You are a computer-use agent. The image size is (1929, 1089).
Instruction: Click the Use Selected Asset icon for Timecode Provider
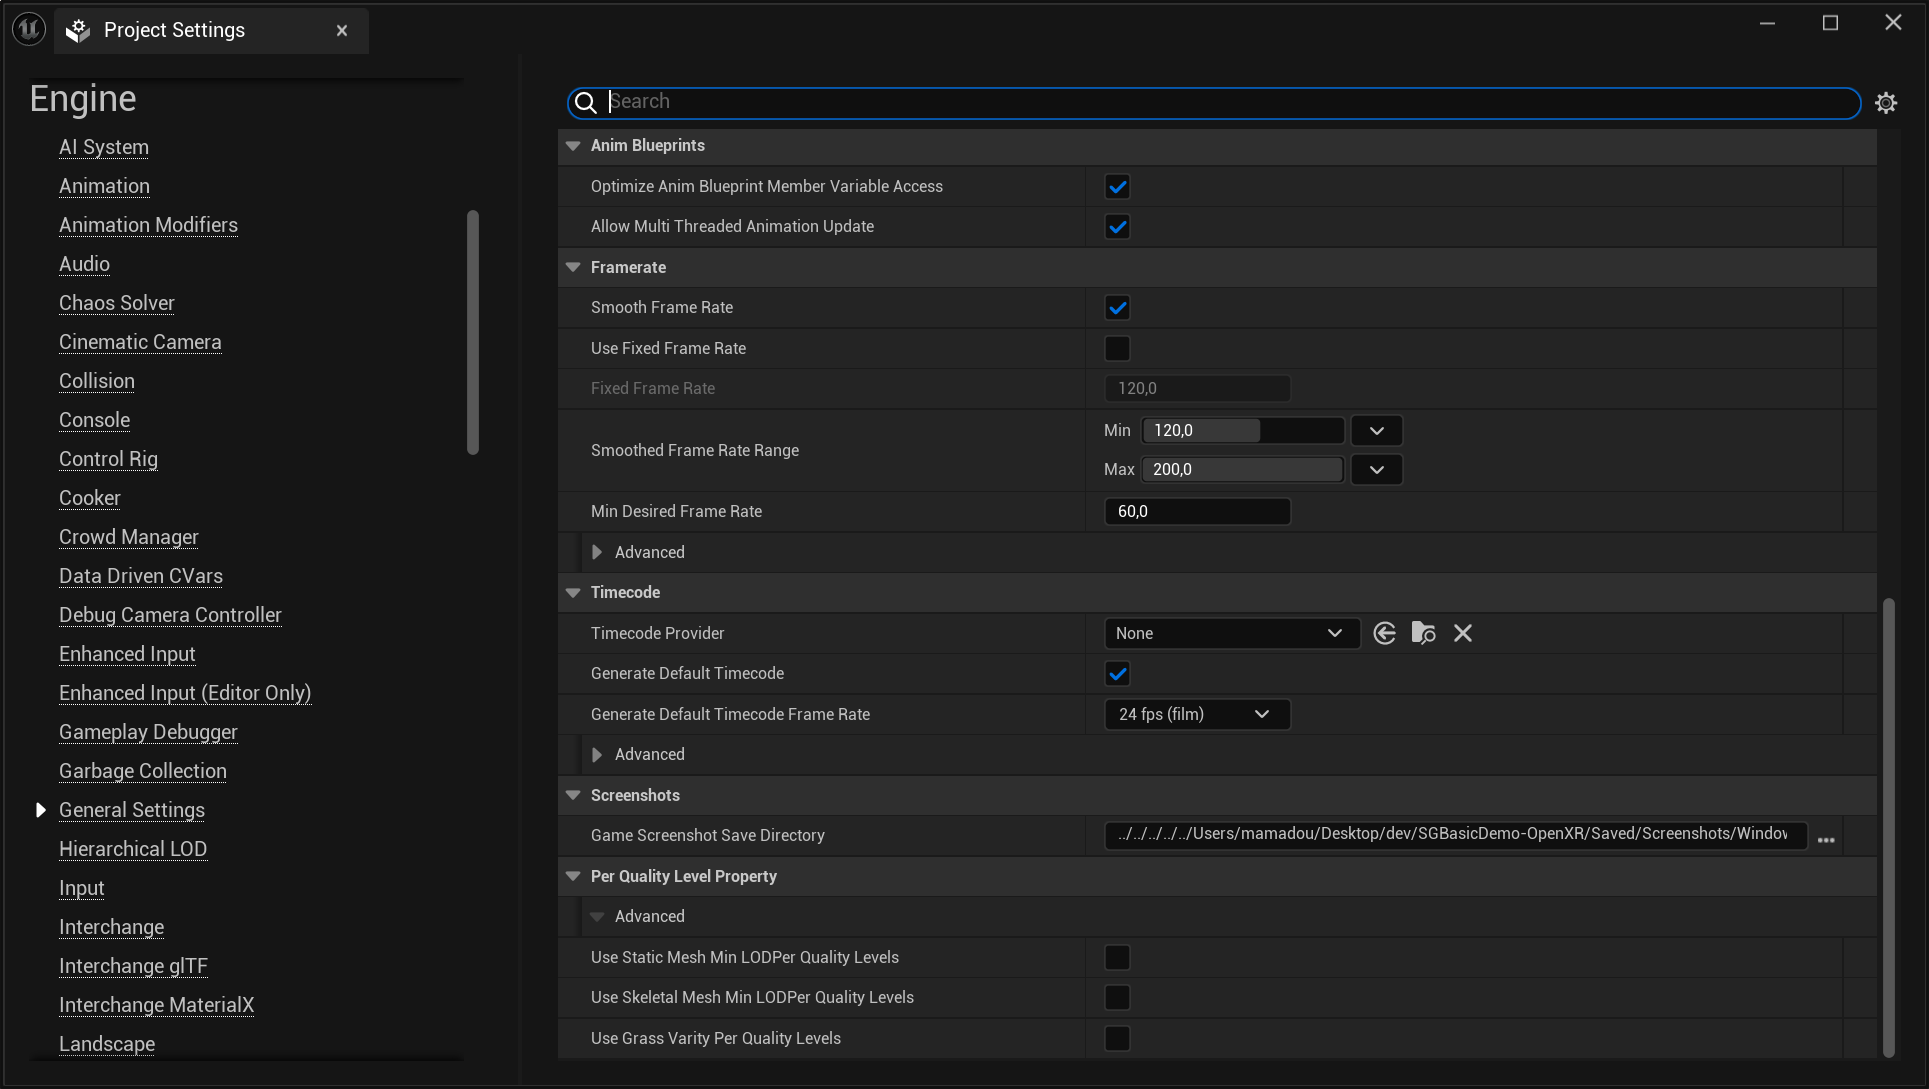pyautogui.click(x=1384, y=633)
